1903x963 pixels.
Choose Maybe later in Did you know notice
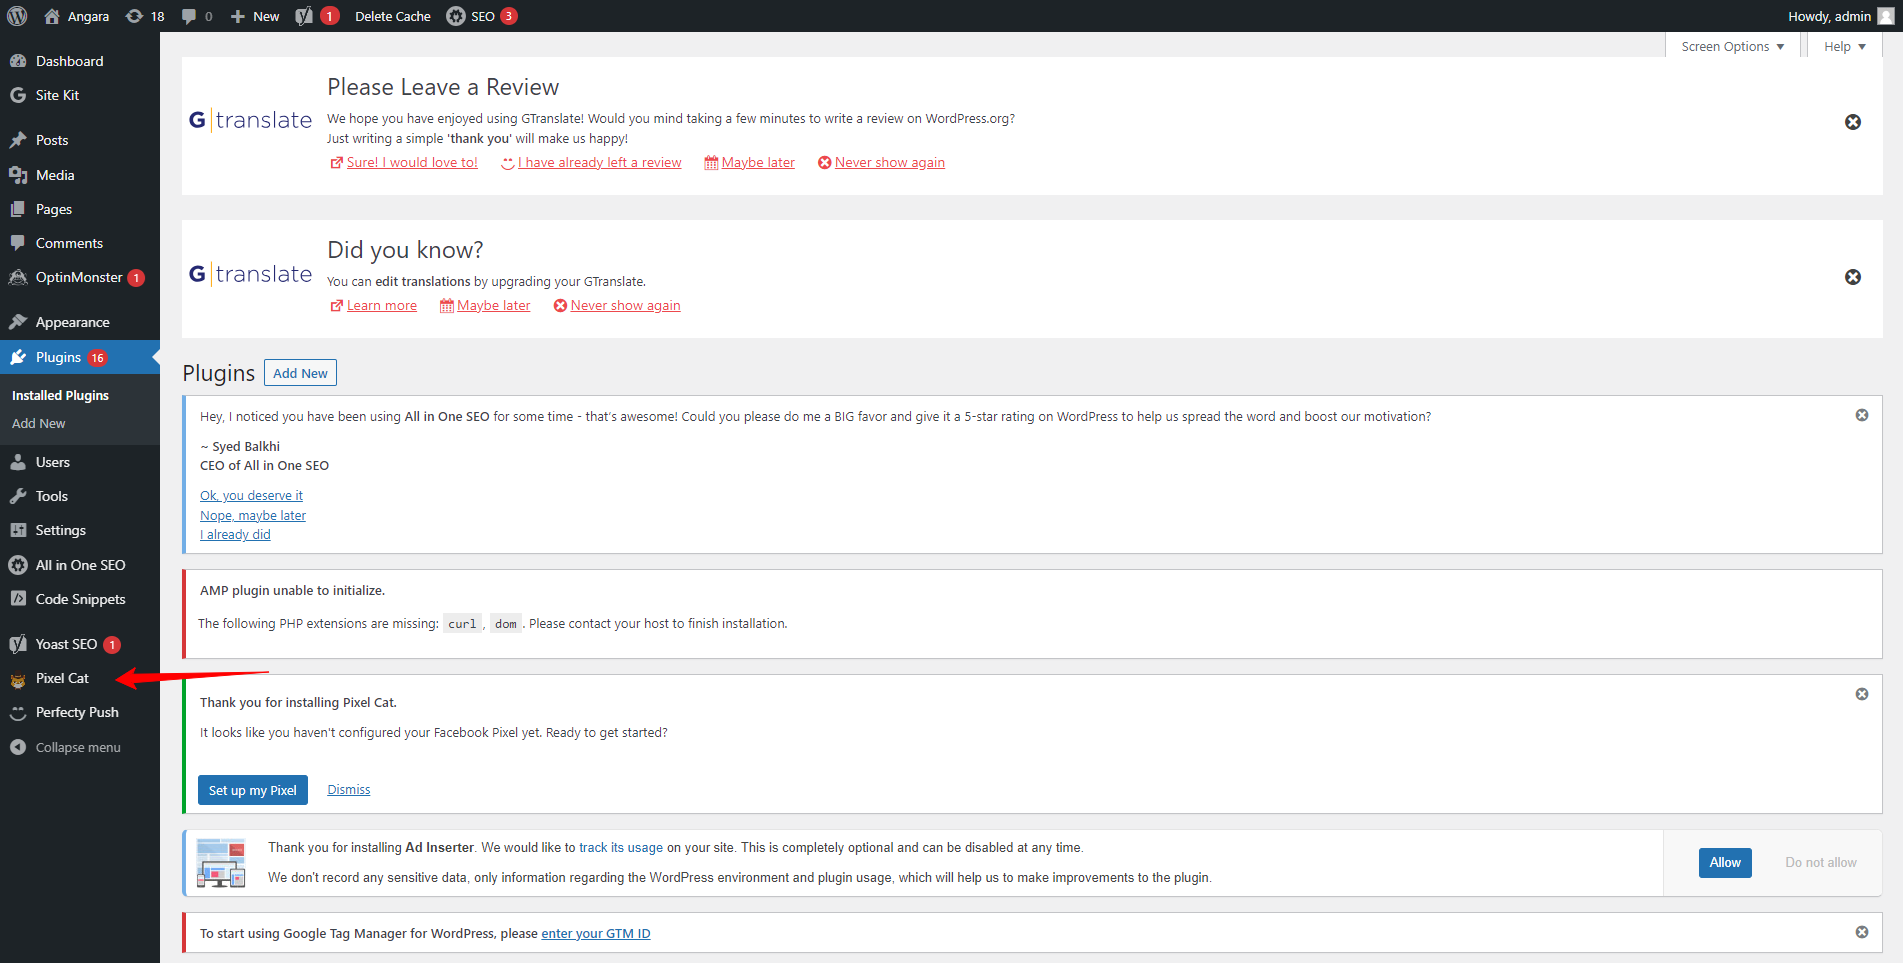tap(493, 306)
